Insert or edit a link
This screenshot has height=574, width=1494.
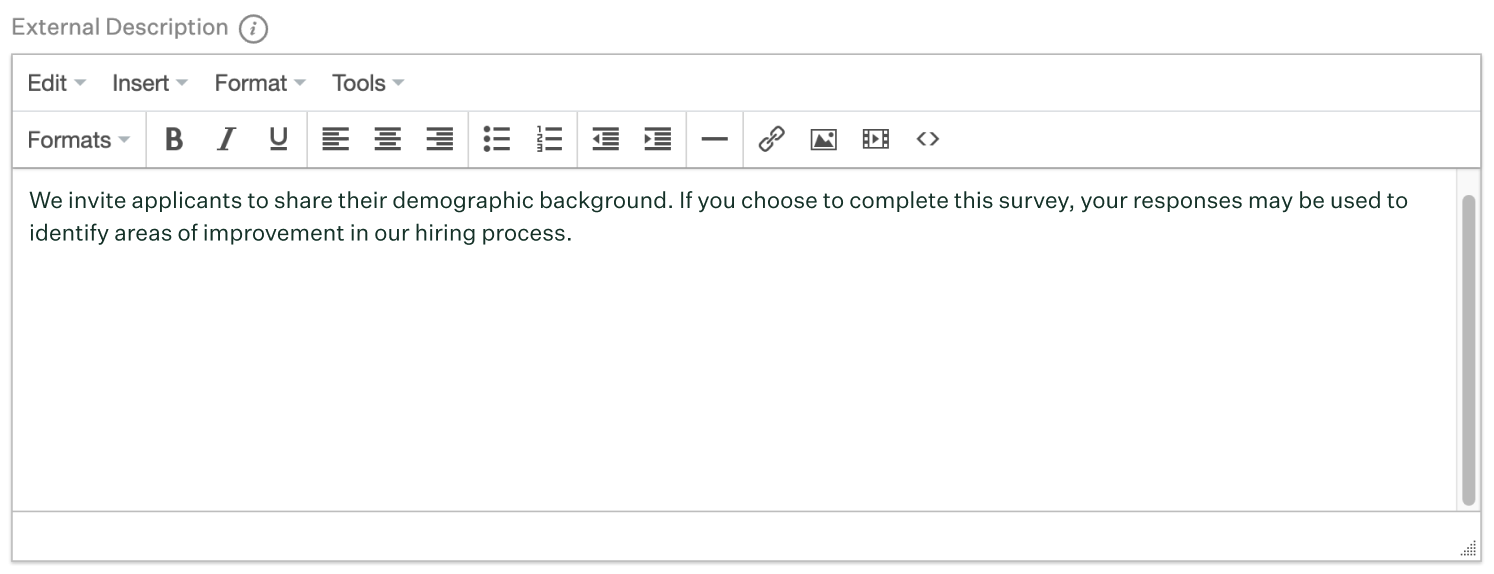tap(771, 140)
